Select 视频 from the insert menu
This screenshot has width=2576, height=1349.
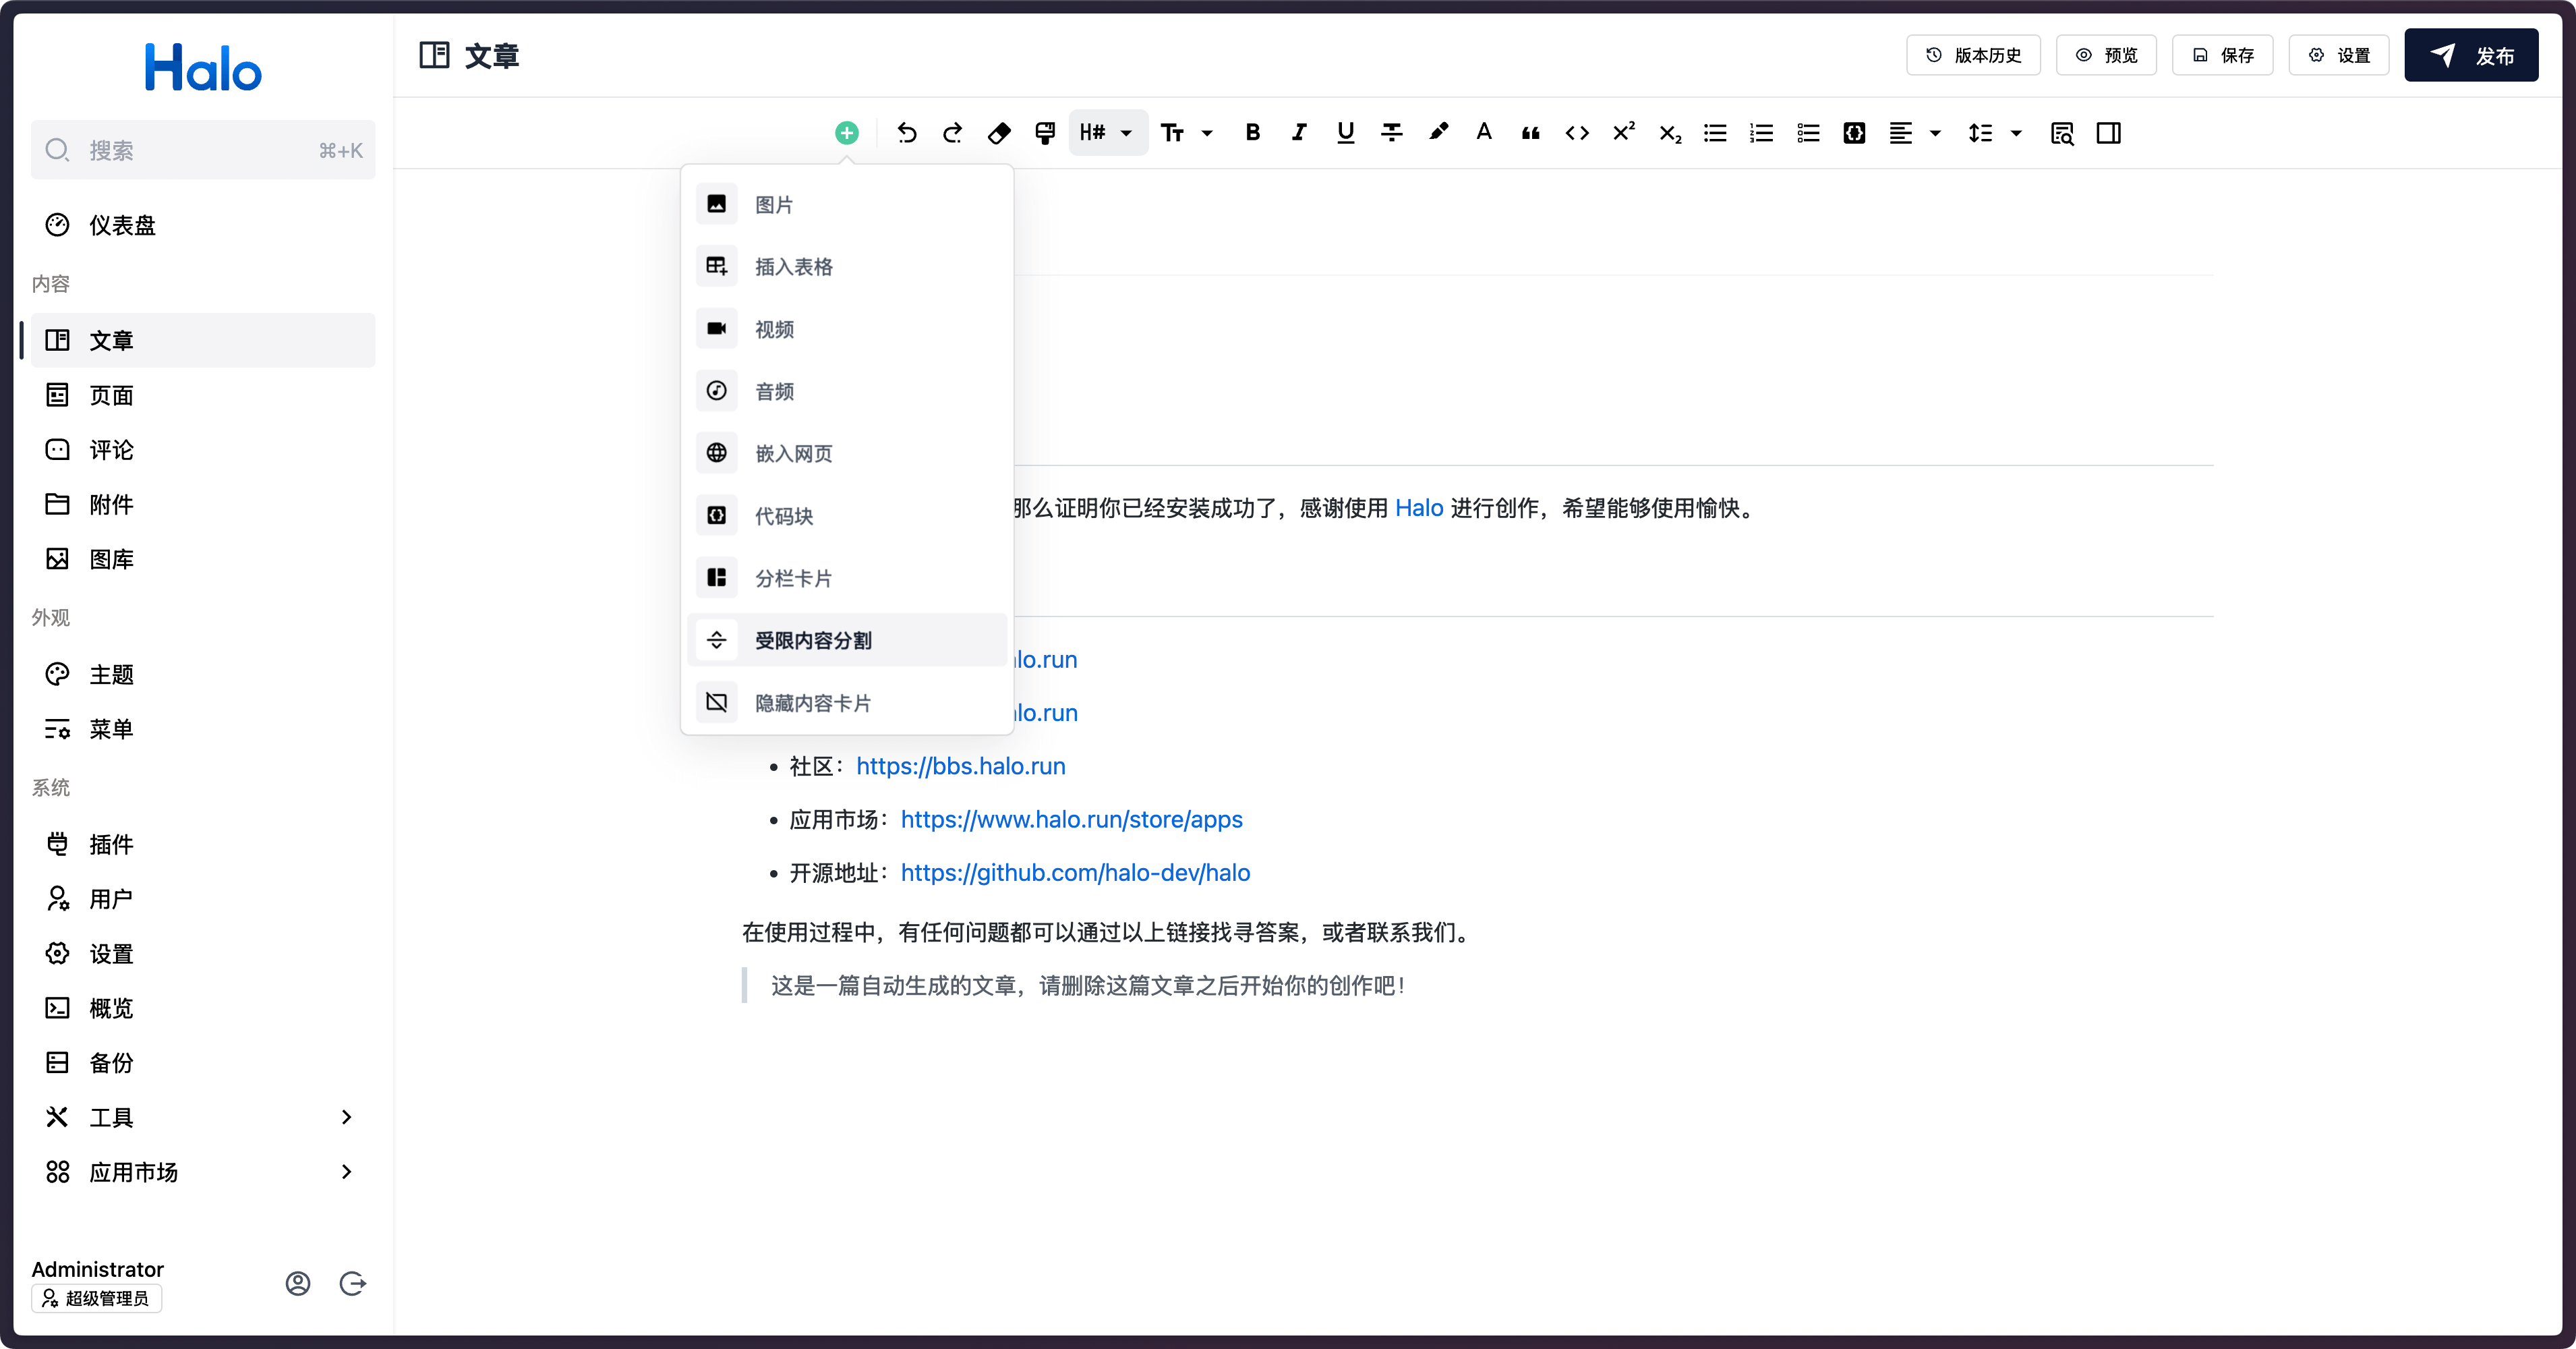[847, 329]
